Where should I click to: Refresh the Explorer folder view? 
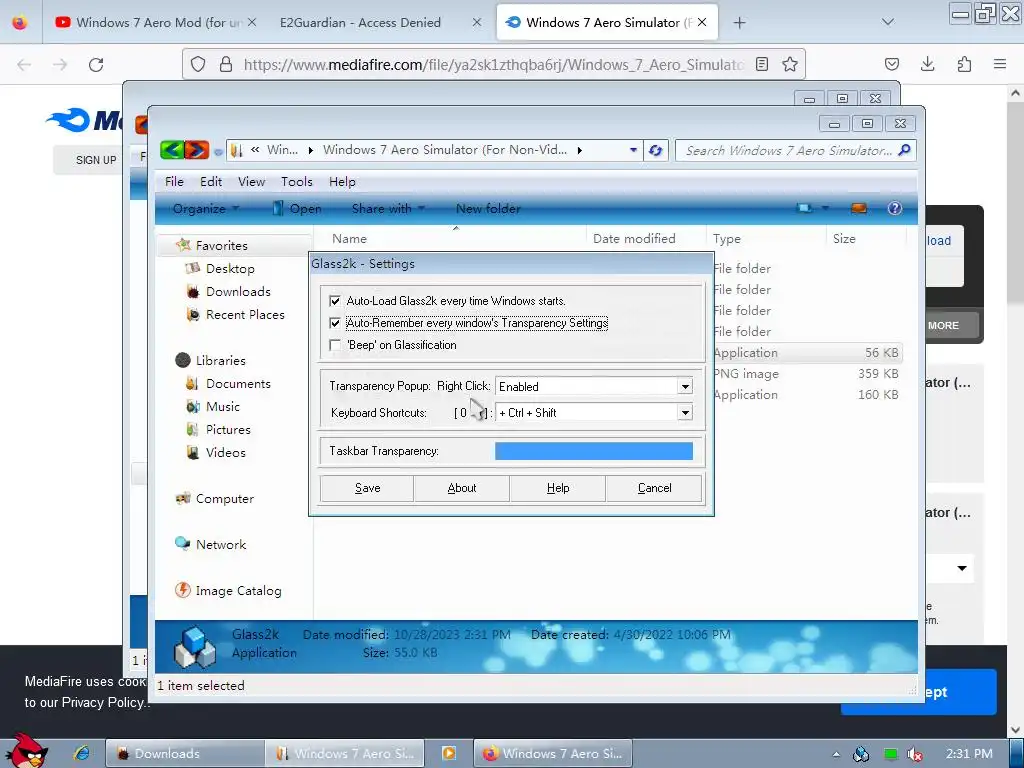coord(655,150)
